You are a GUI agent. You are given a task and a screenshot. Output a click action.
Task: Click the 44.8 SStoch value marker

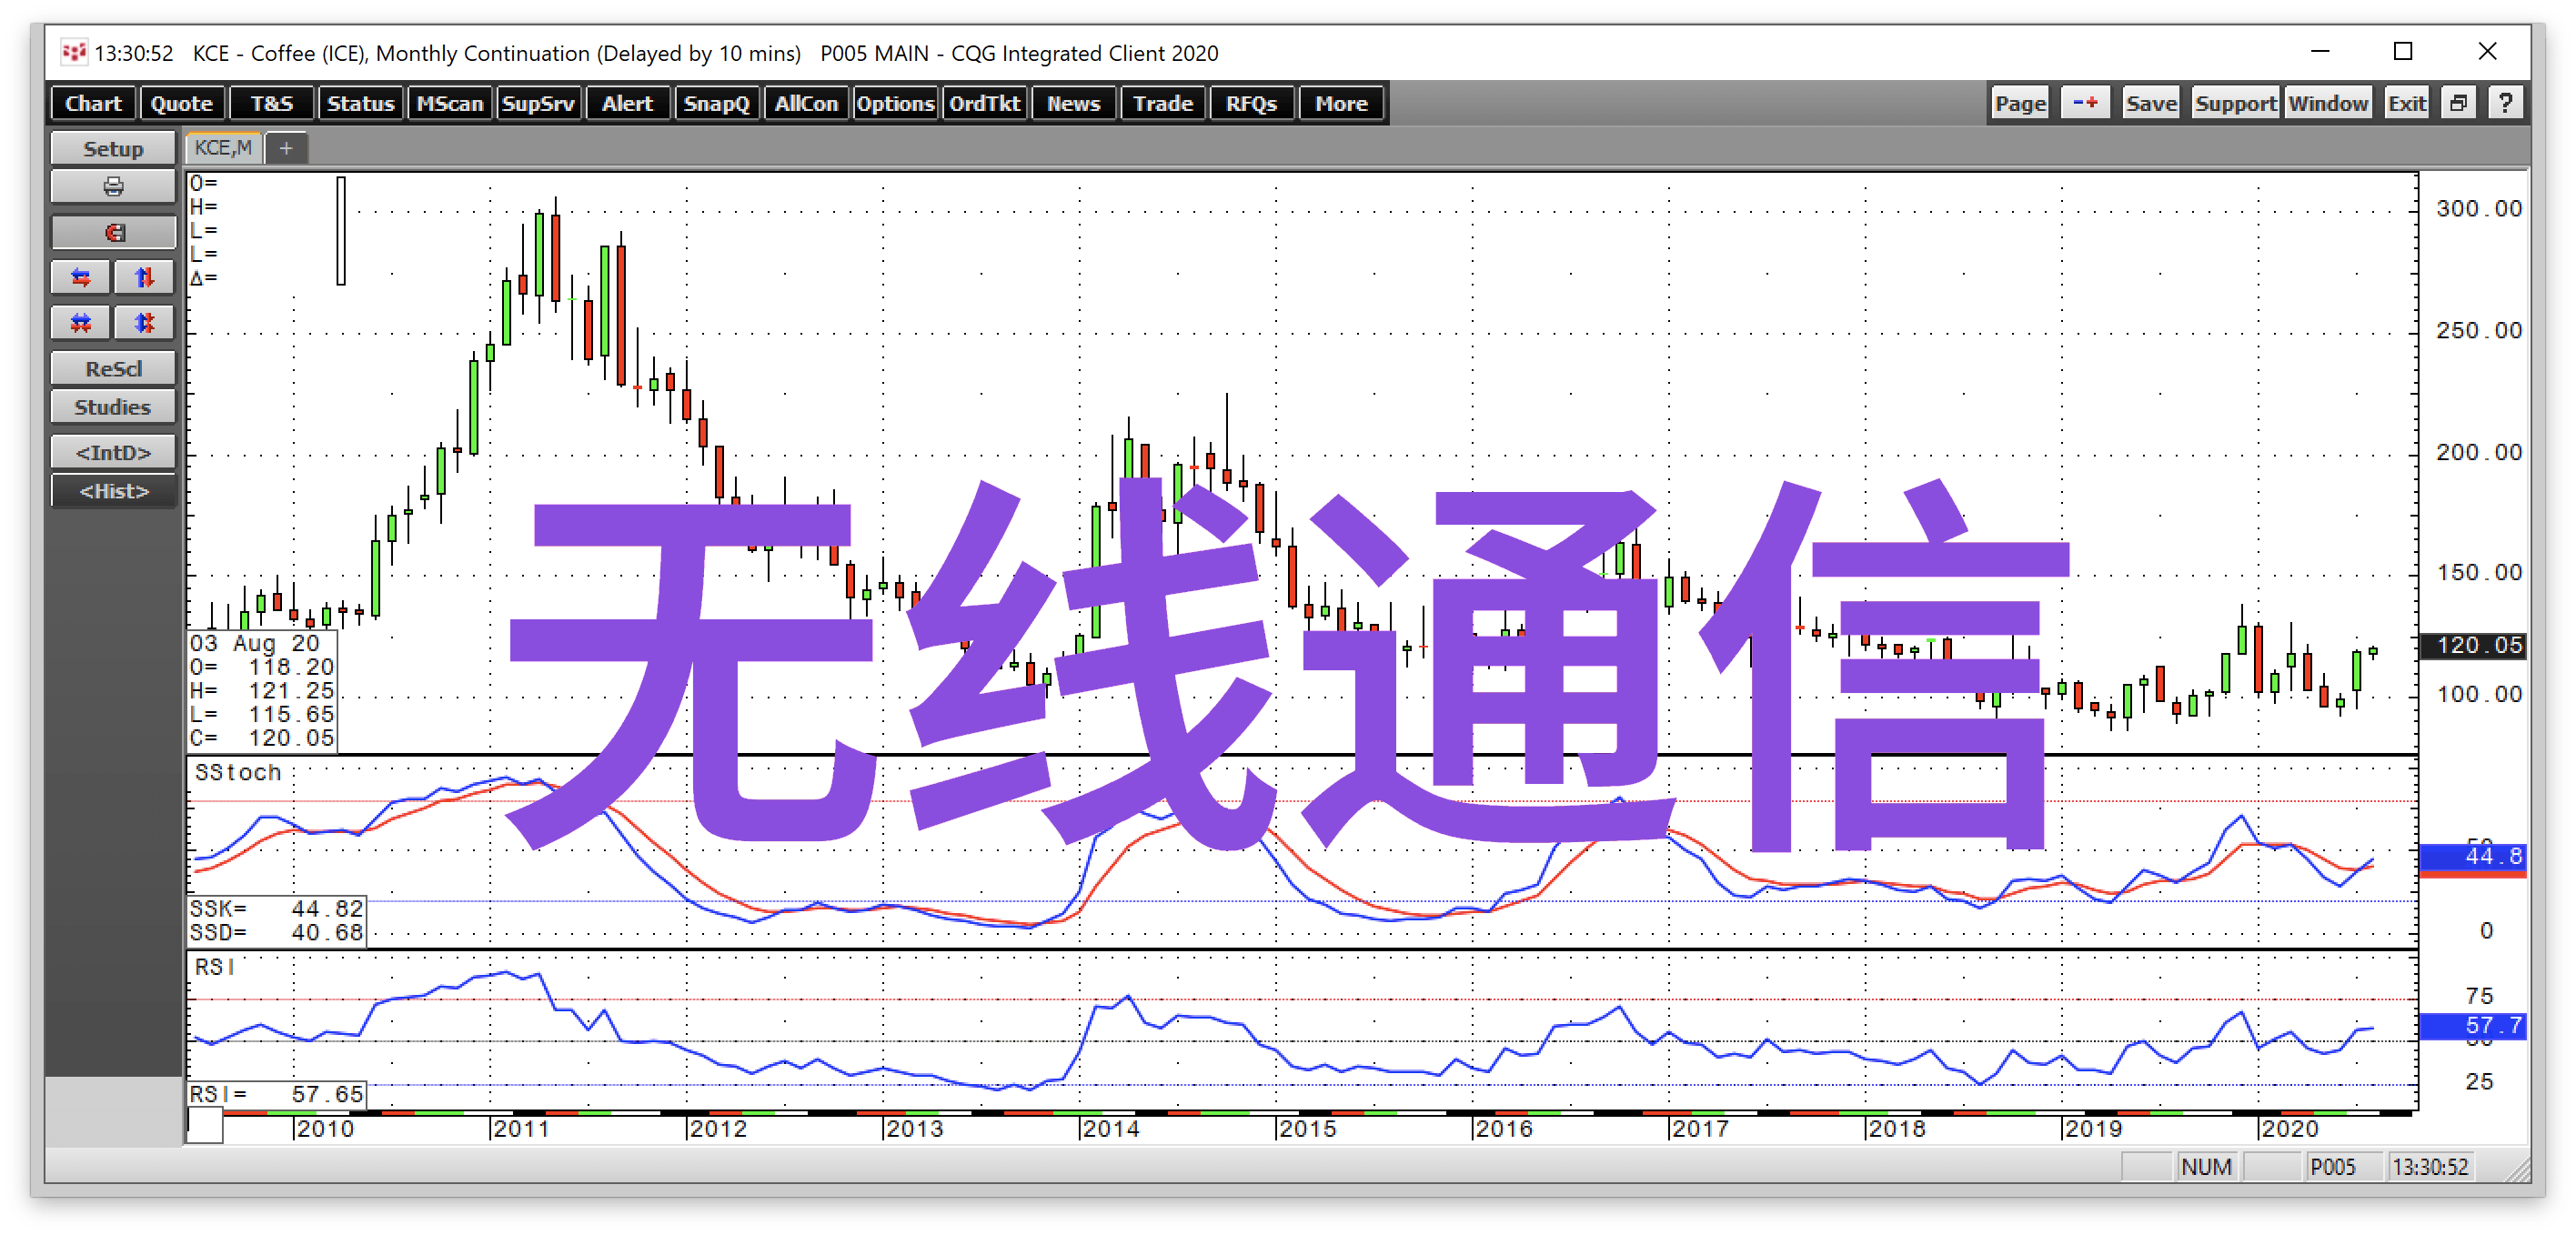pyautogui.click(x=2473, y=857)
